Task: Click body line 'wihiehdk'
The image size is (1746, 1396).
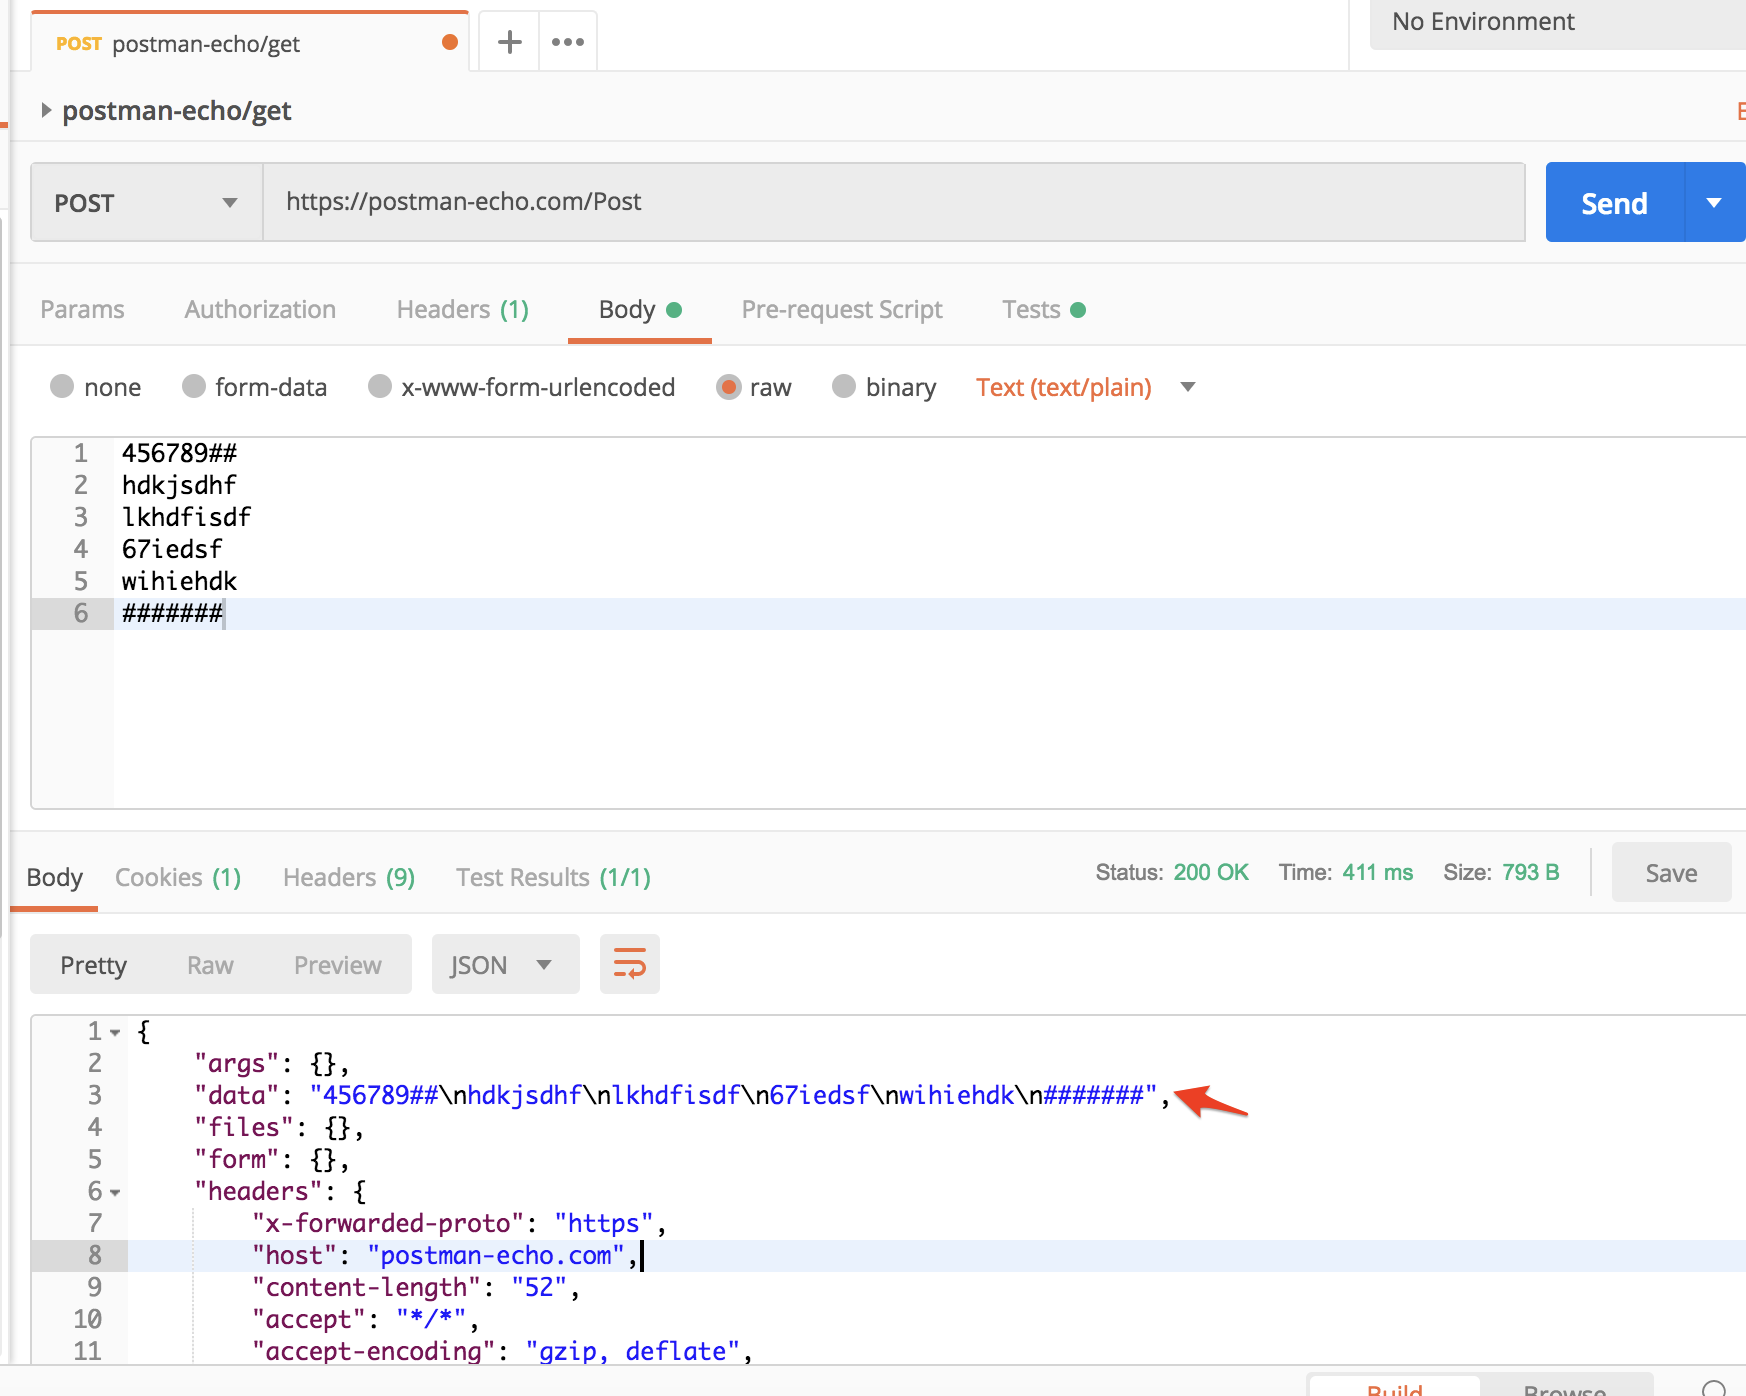Action: point(179,581)
